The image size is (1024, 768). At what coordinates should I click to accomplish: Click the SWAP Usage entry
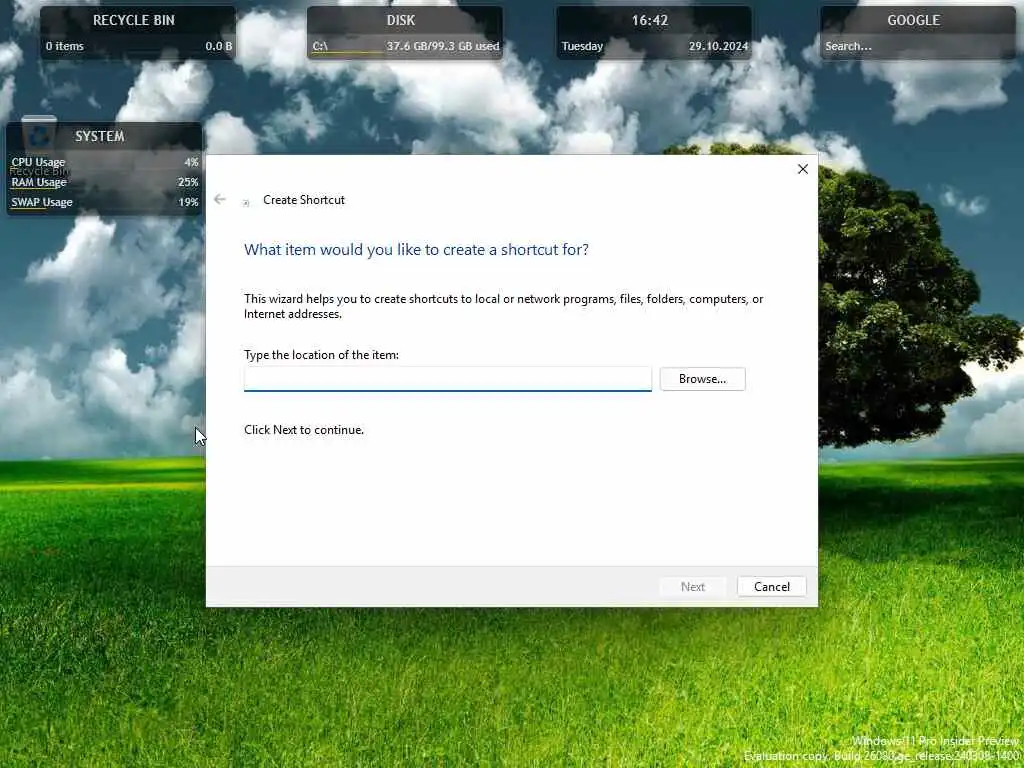pos(104,202)
